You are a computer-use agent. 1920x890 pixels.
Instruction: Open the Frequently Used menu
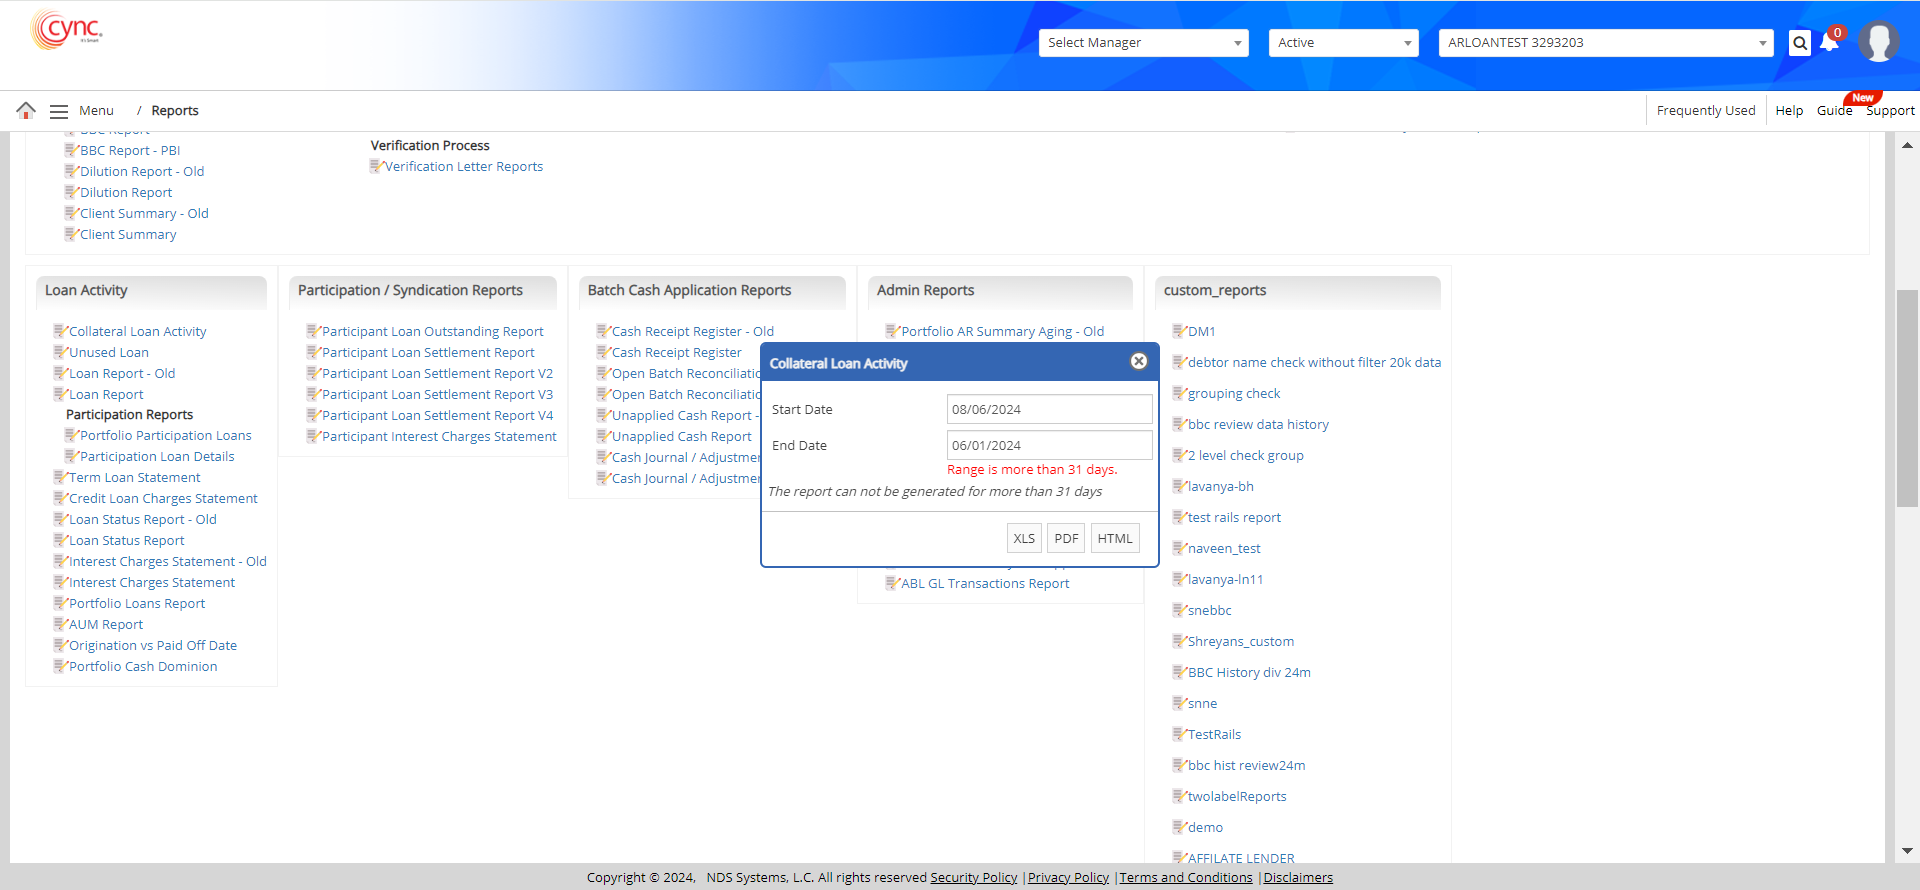[1705, 111]
